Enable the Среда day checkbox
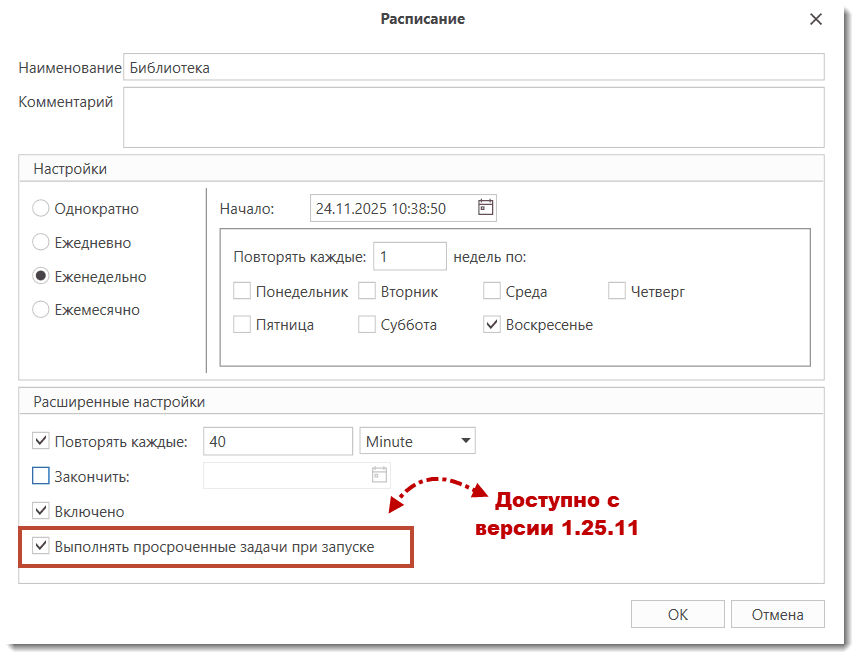The height and width of the screenshot is (659, 859). coord(492,292)
